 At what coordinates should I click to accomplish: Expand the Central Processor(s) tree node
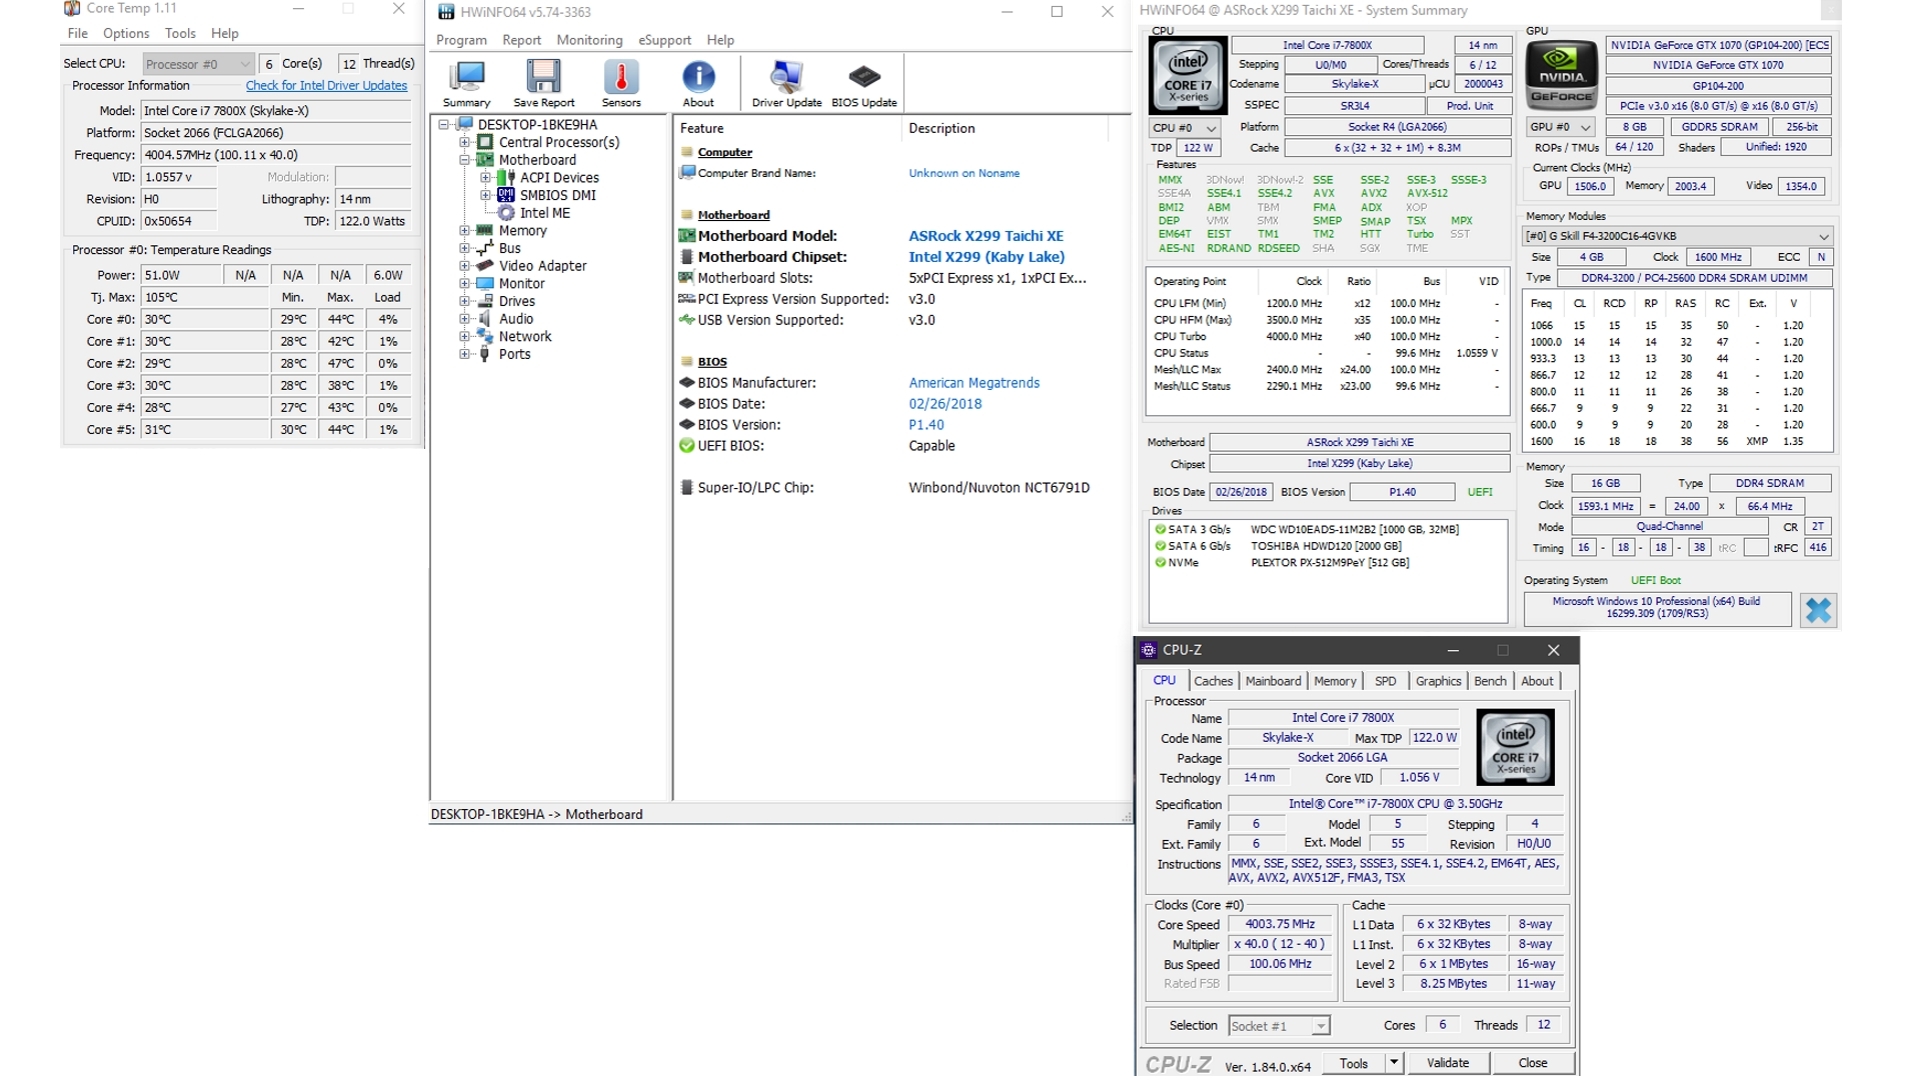coord(464,142)
